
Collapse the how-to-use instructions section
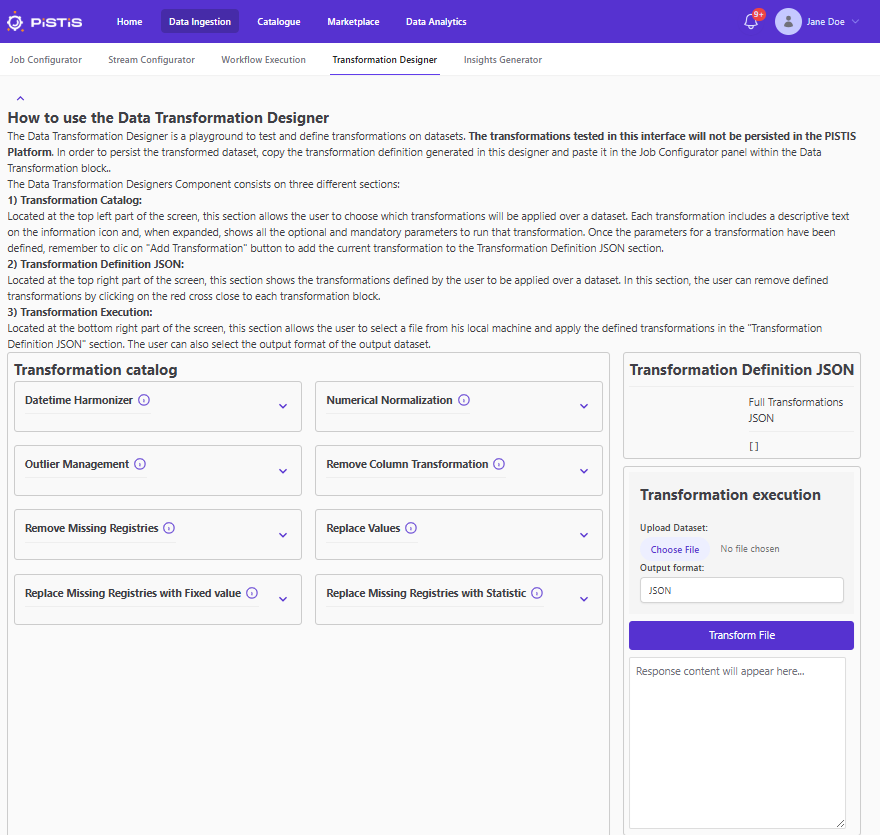pos(20,98)
